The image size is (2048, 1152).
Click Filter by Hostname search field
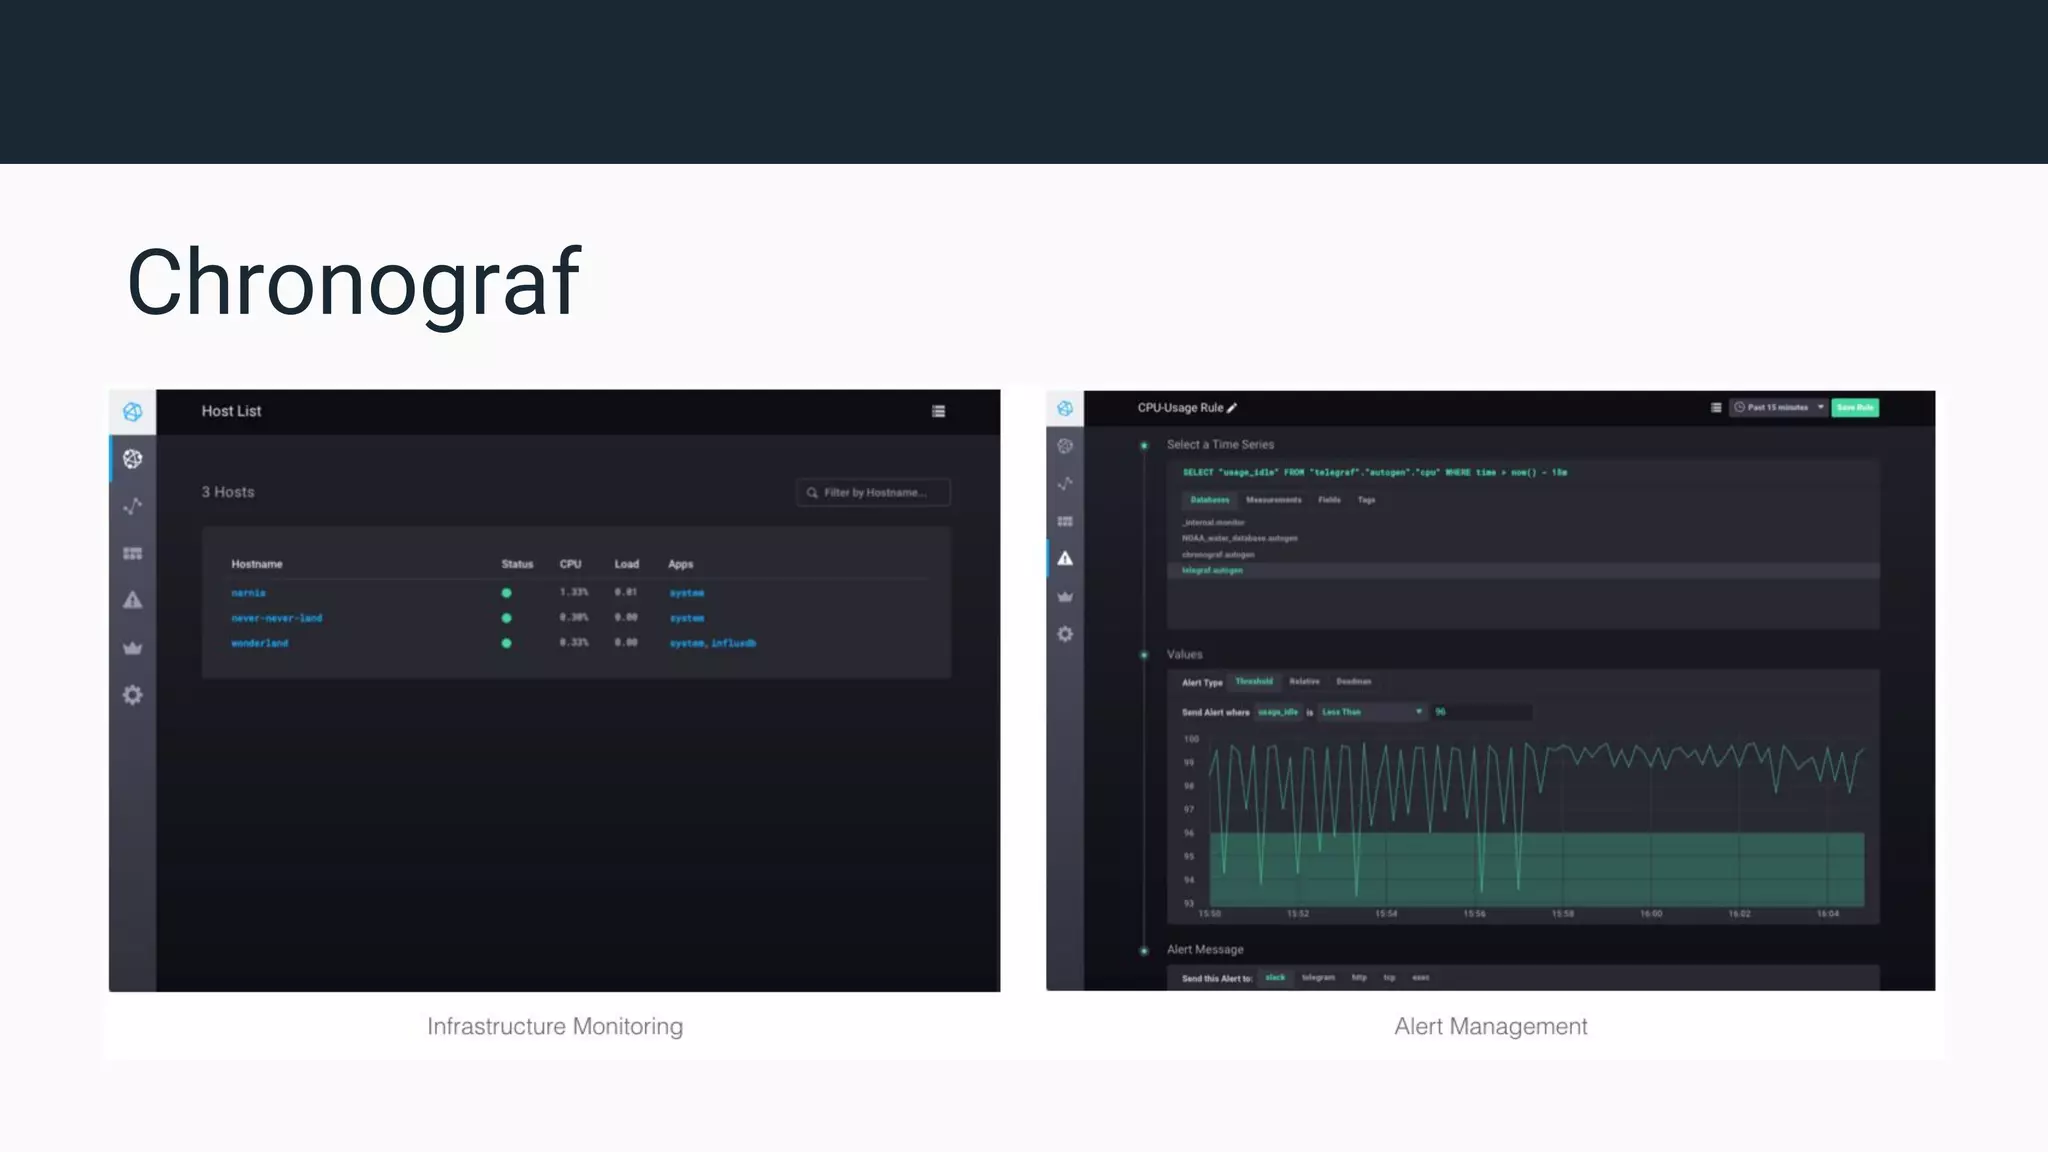click(x=873, y=492)
